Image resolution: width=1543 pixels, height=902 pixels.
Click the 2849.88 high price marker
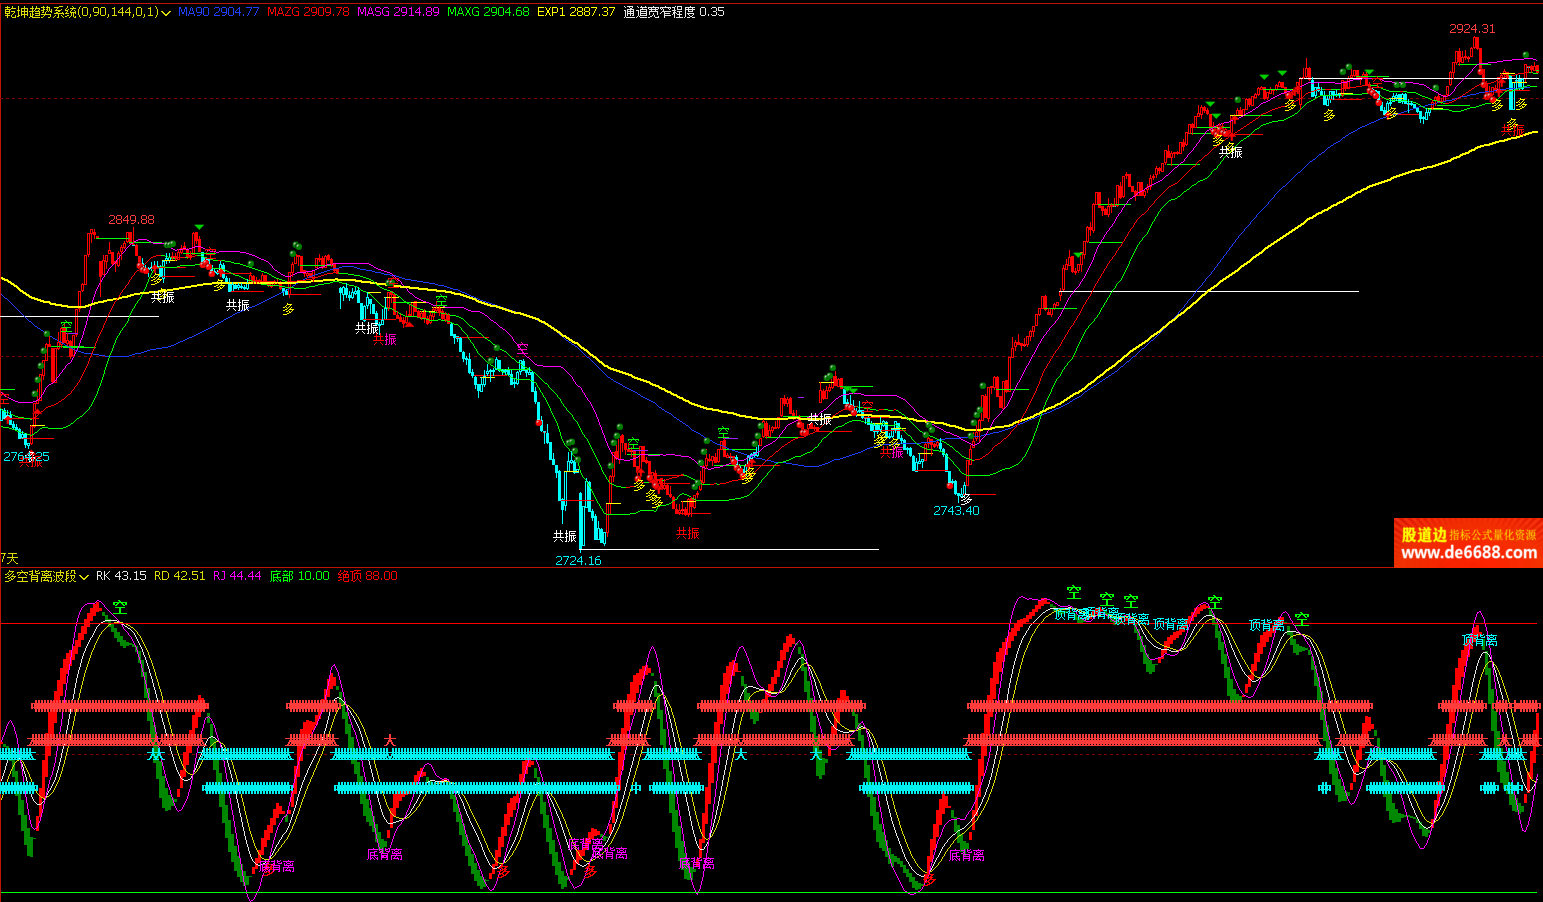coord(131,220)
